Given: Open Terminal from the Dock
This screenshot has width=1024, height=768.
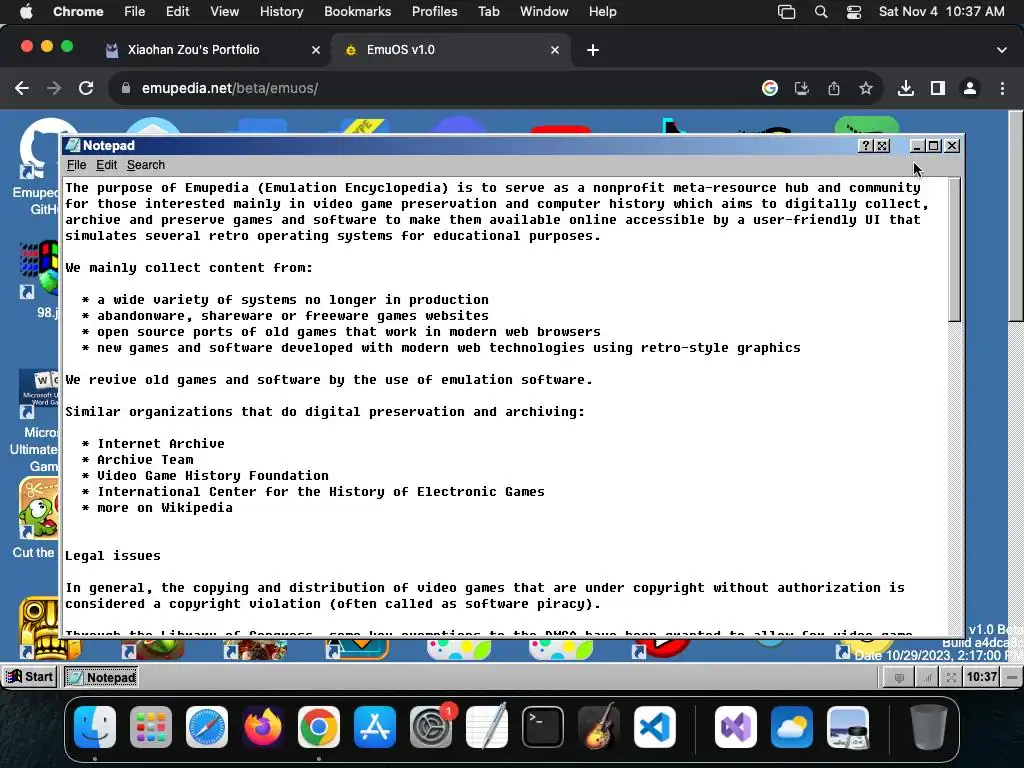Looking at the screenshot, I should (543, 727).
